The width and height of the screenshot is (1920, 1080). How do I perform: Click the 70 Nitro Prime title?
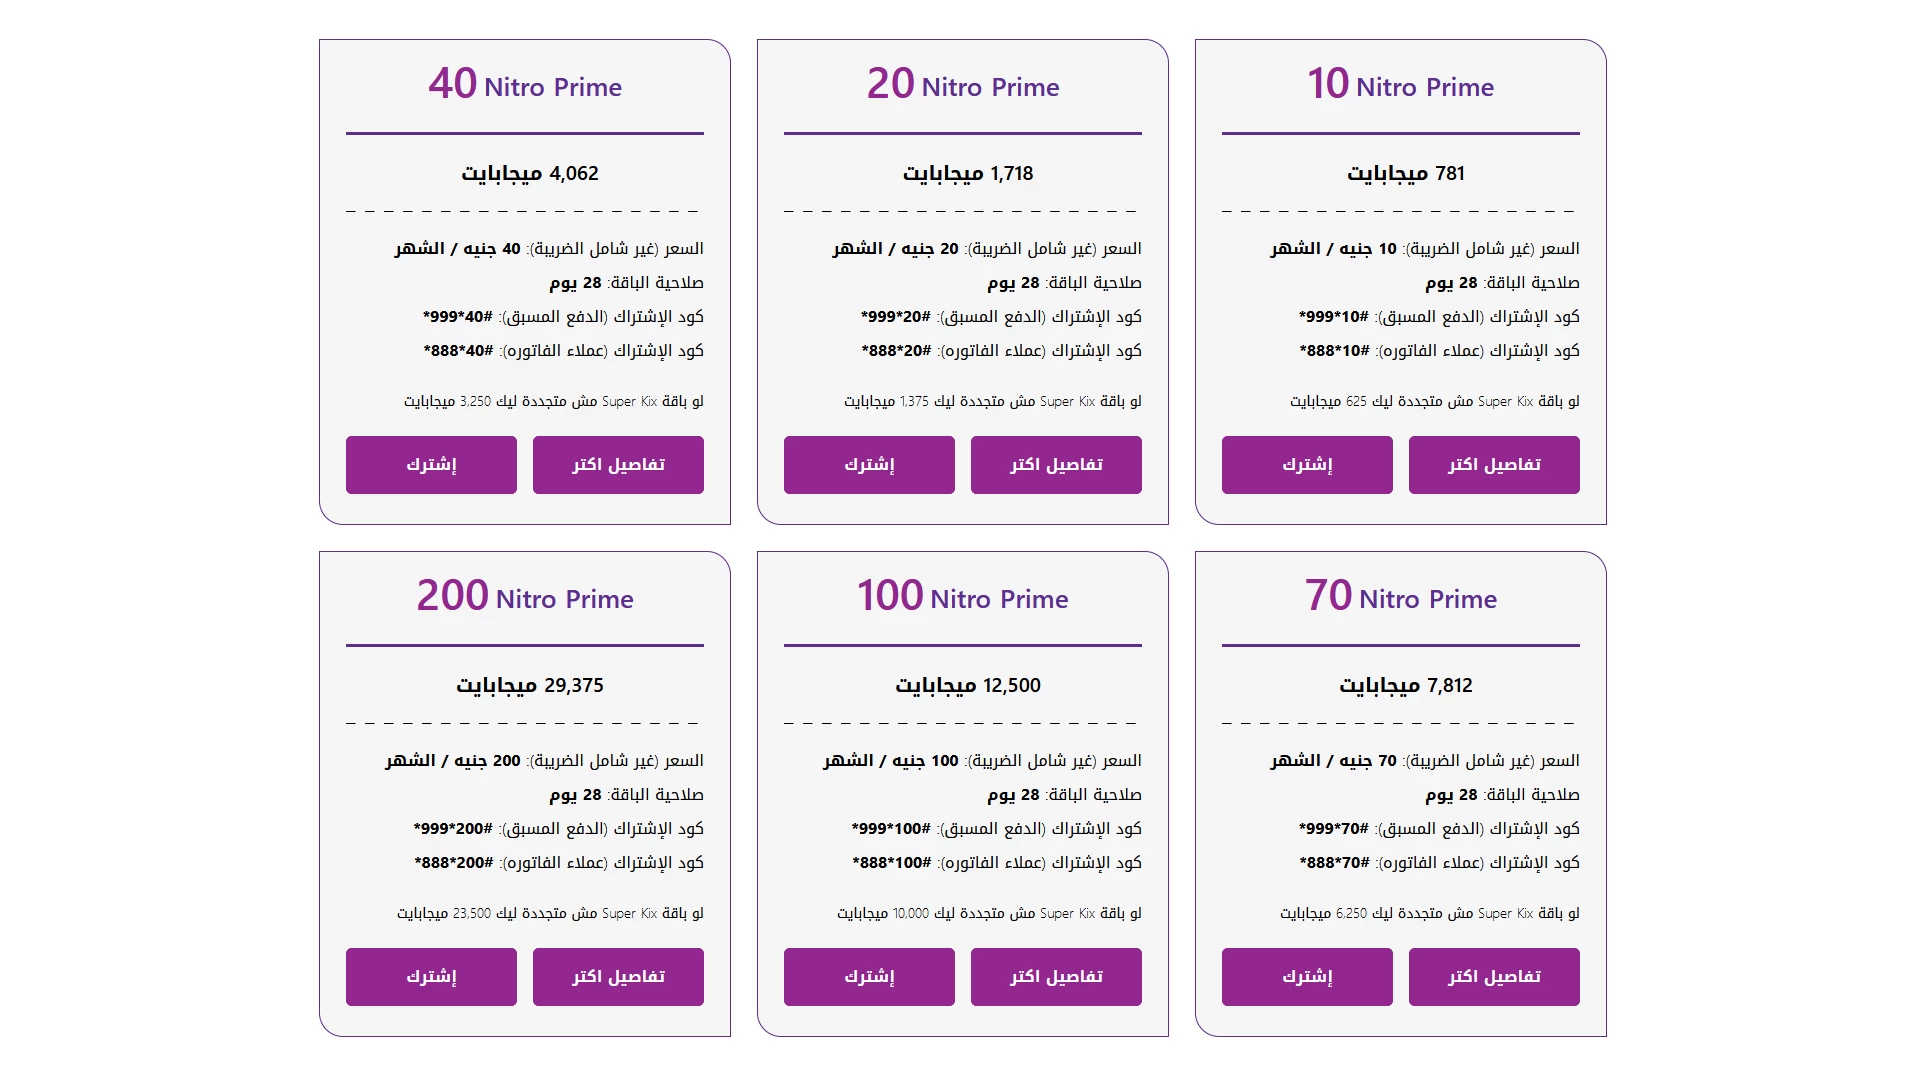(x=1401, y=596)
